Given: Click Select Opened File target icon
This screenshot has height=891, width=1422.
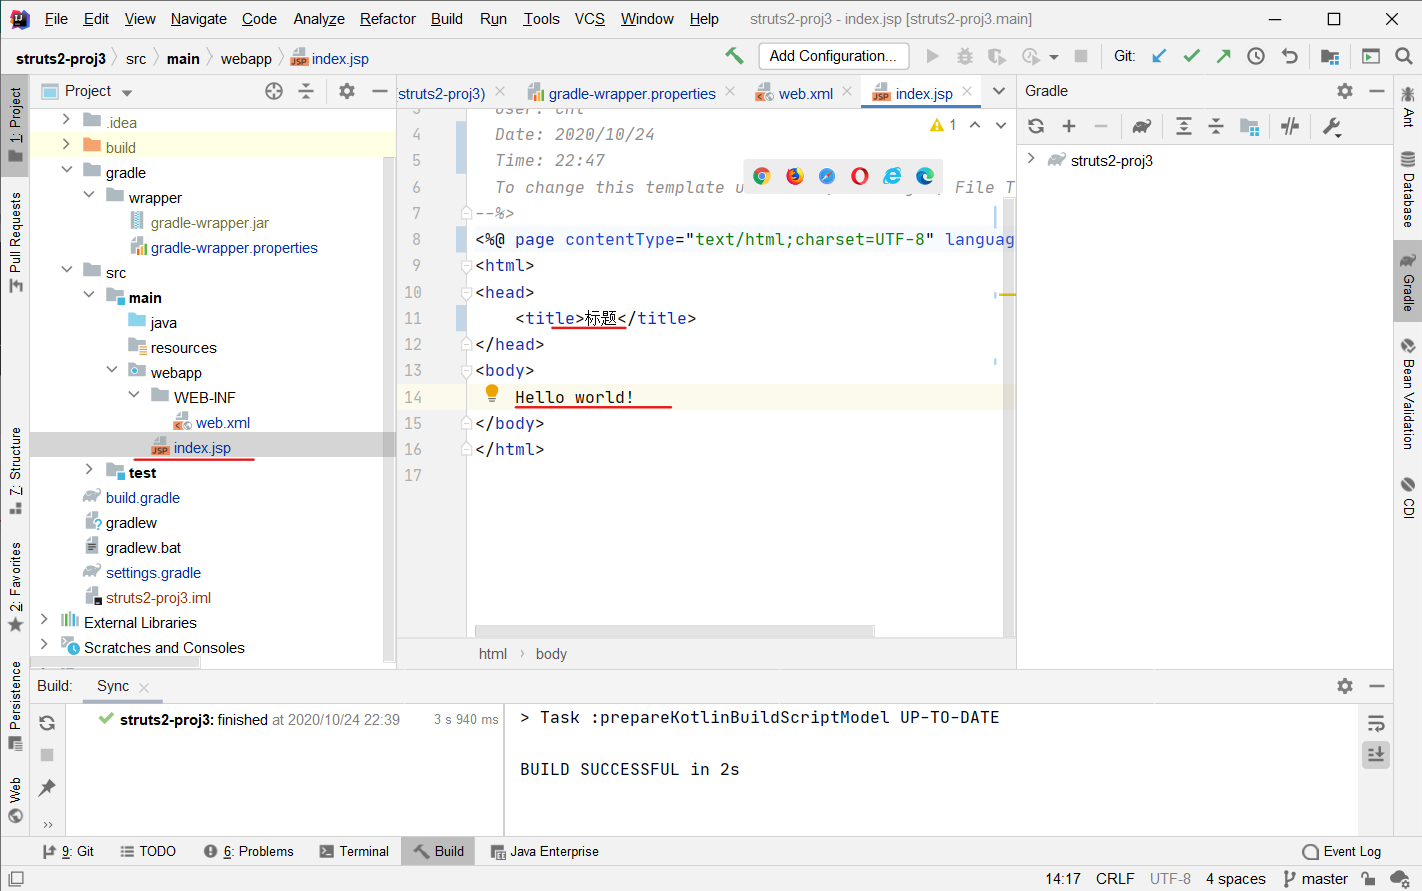Looking at the screenshot, I should [x=274, y=91].
